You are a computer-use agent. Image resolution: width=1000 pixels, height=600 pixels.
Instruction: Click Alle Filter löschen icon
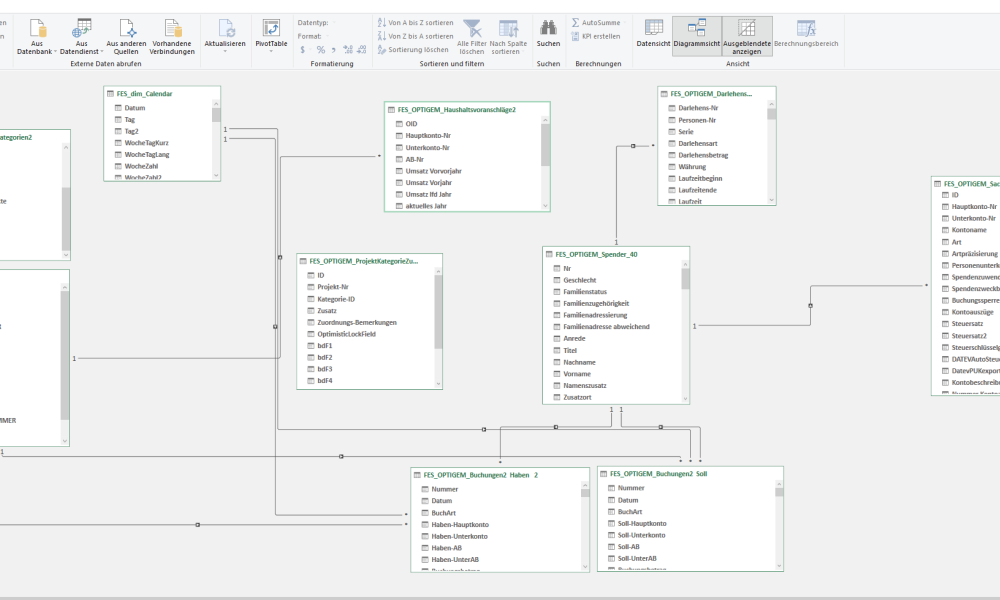[472, 29]
